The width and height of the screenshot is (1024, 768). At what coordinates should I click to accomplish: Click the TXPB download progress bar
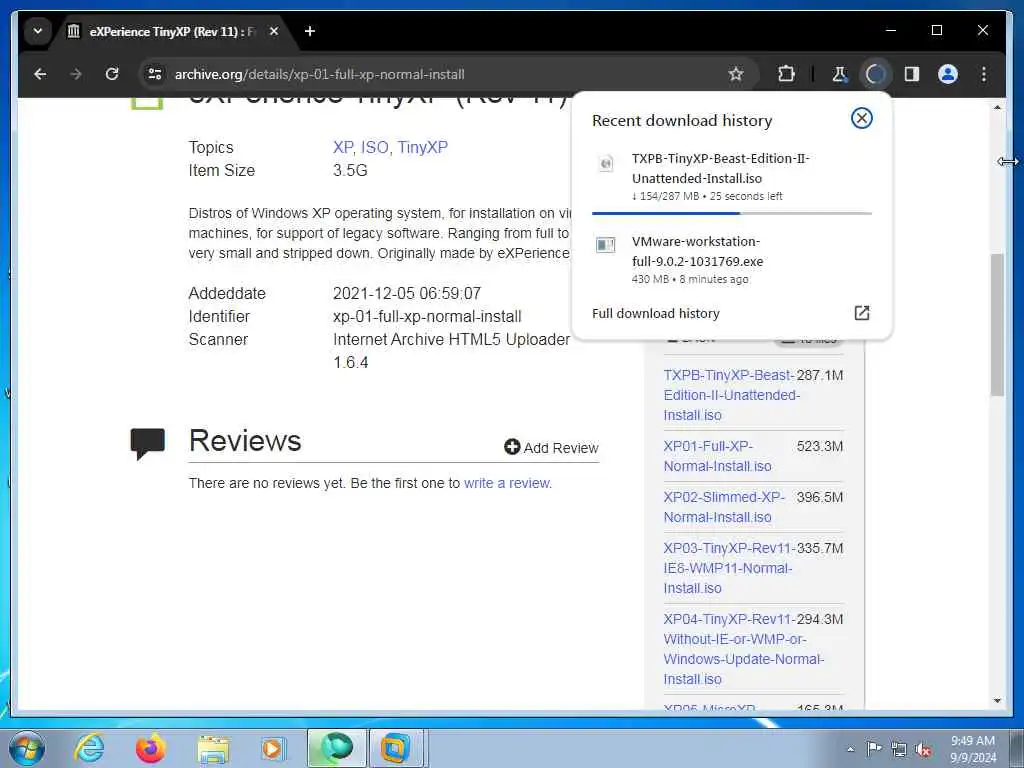[731, 213]
